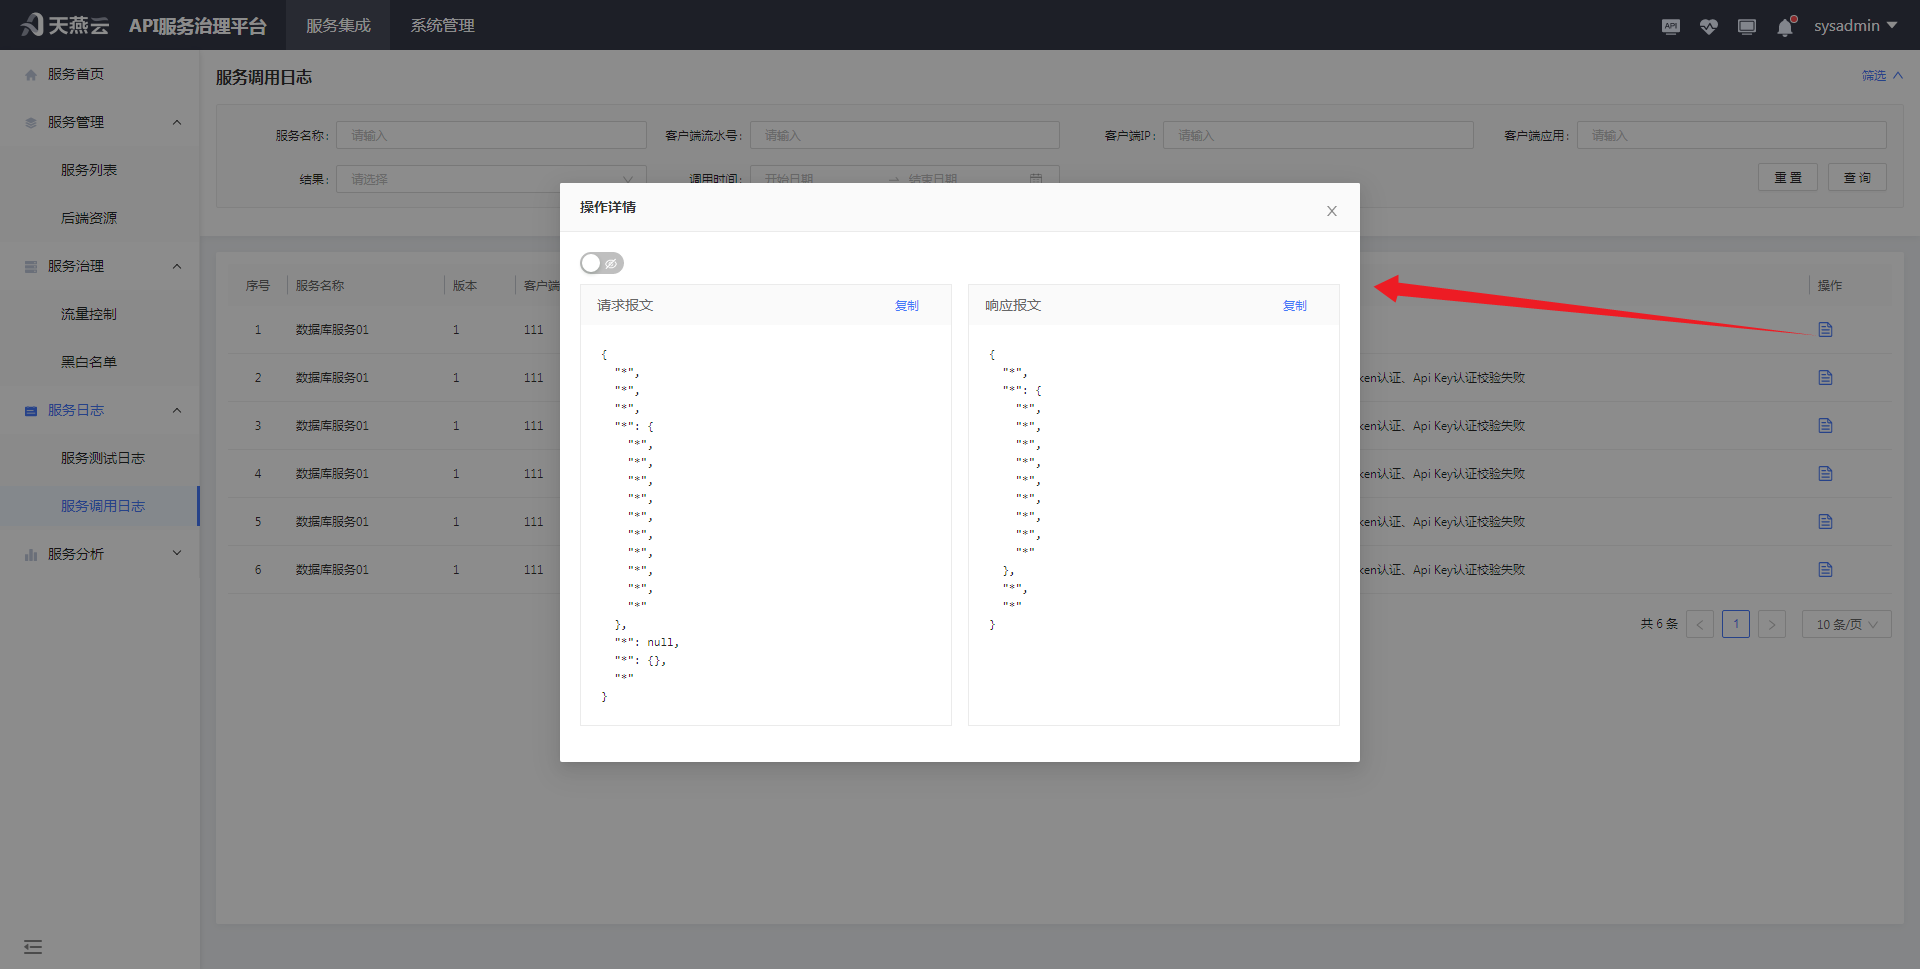Expand the sysadmin user dropdown

[x=1855, y=26]
